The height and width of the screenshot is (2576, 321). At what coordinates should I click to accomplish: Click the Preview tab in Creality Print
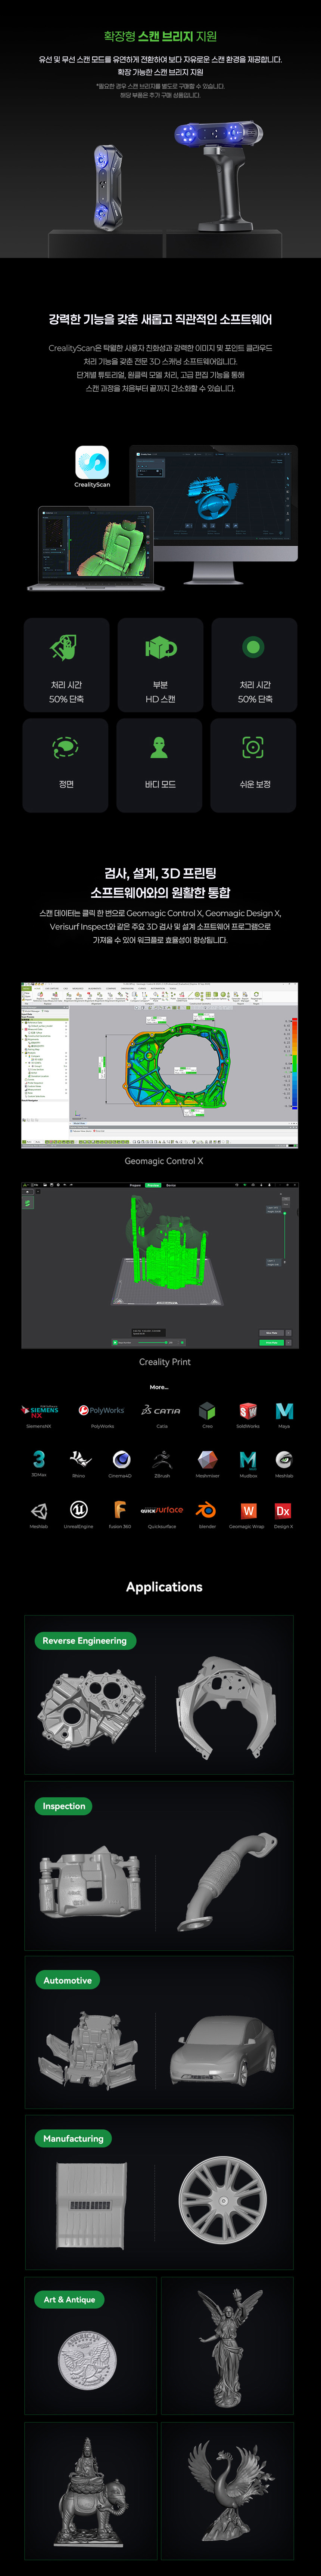(x=153, y=1185)
